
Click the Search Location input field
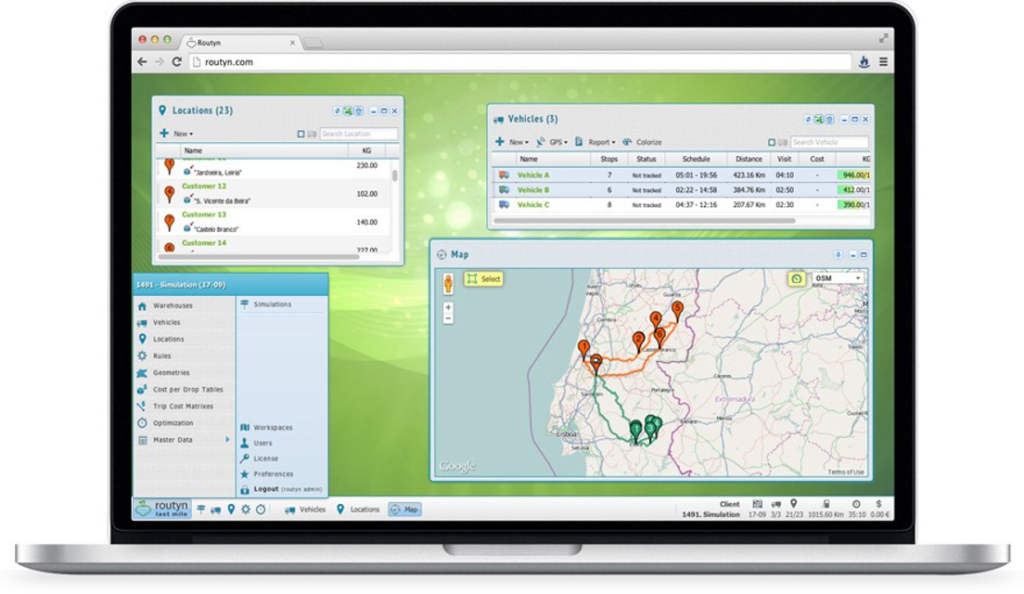tap(359, 134)
